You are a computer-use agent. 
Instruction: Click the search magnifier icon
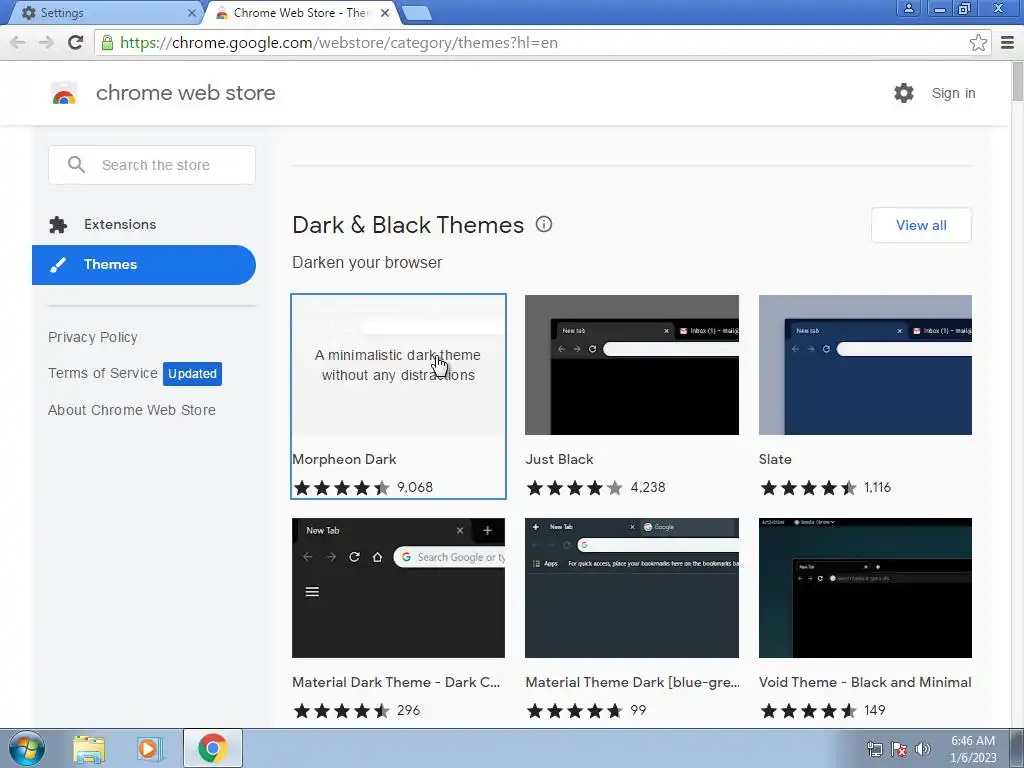[76, 165]
